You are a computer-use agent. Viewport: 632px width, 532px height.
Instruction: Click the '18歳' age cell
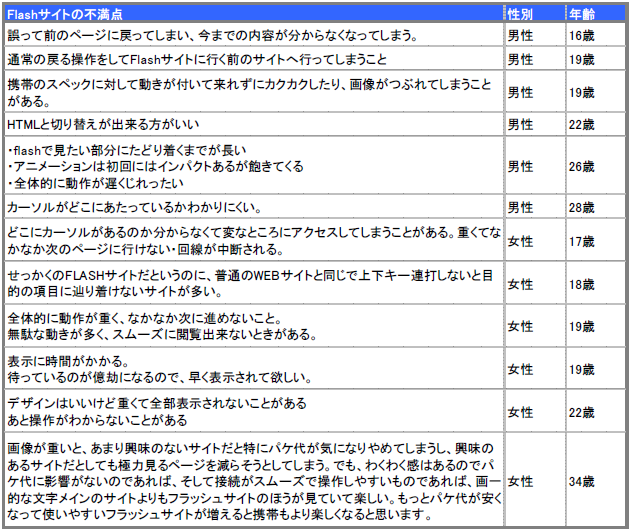tap(582, 284)
